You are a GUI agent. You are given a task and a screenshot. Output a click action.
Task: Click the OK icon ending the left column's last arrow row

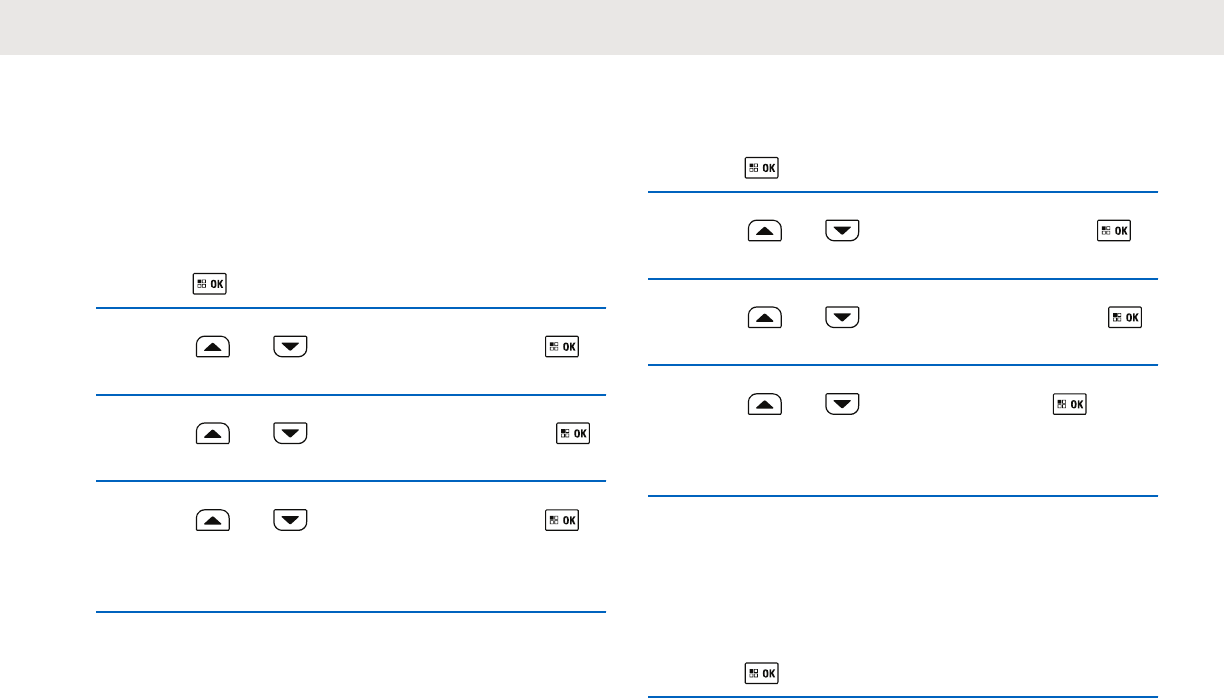point(562,519)
